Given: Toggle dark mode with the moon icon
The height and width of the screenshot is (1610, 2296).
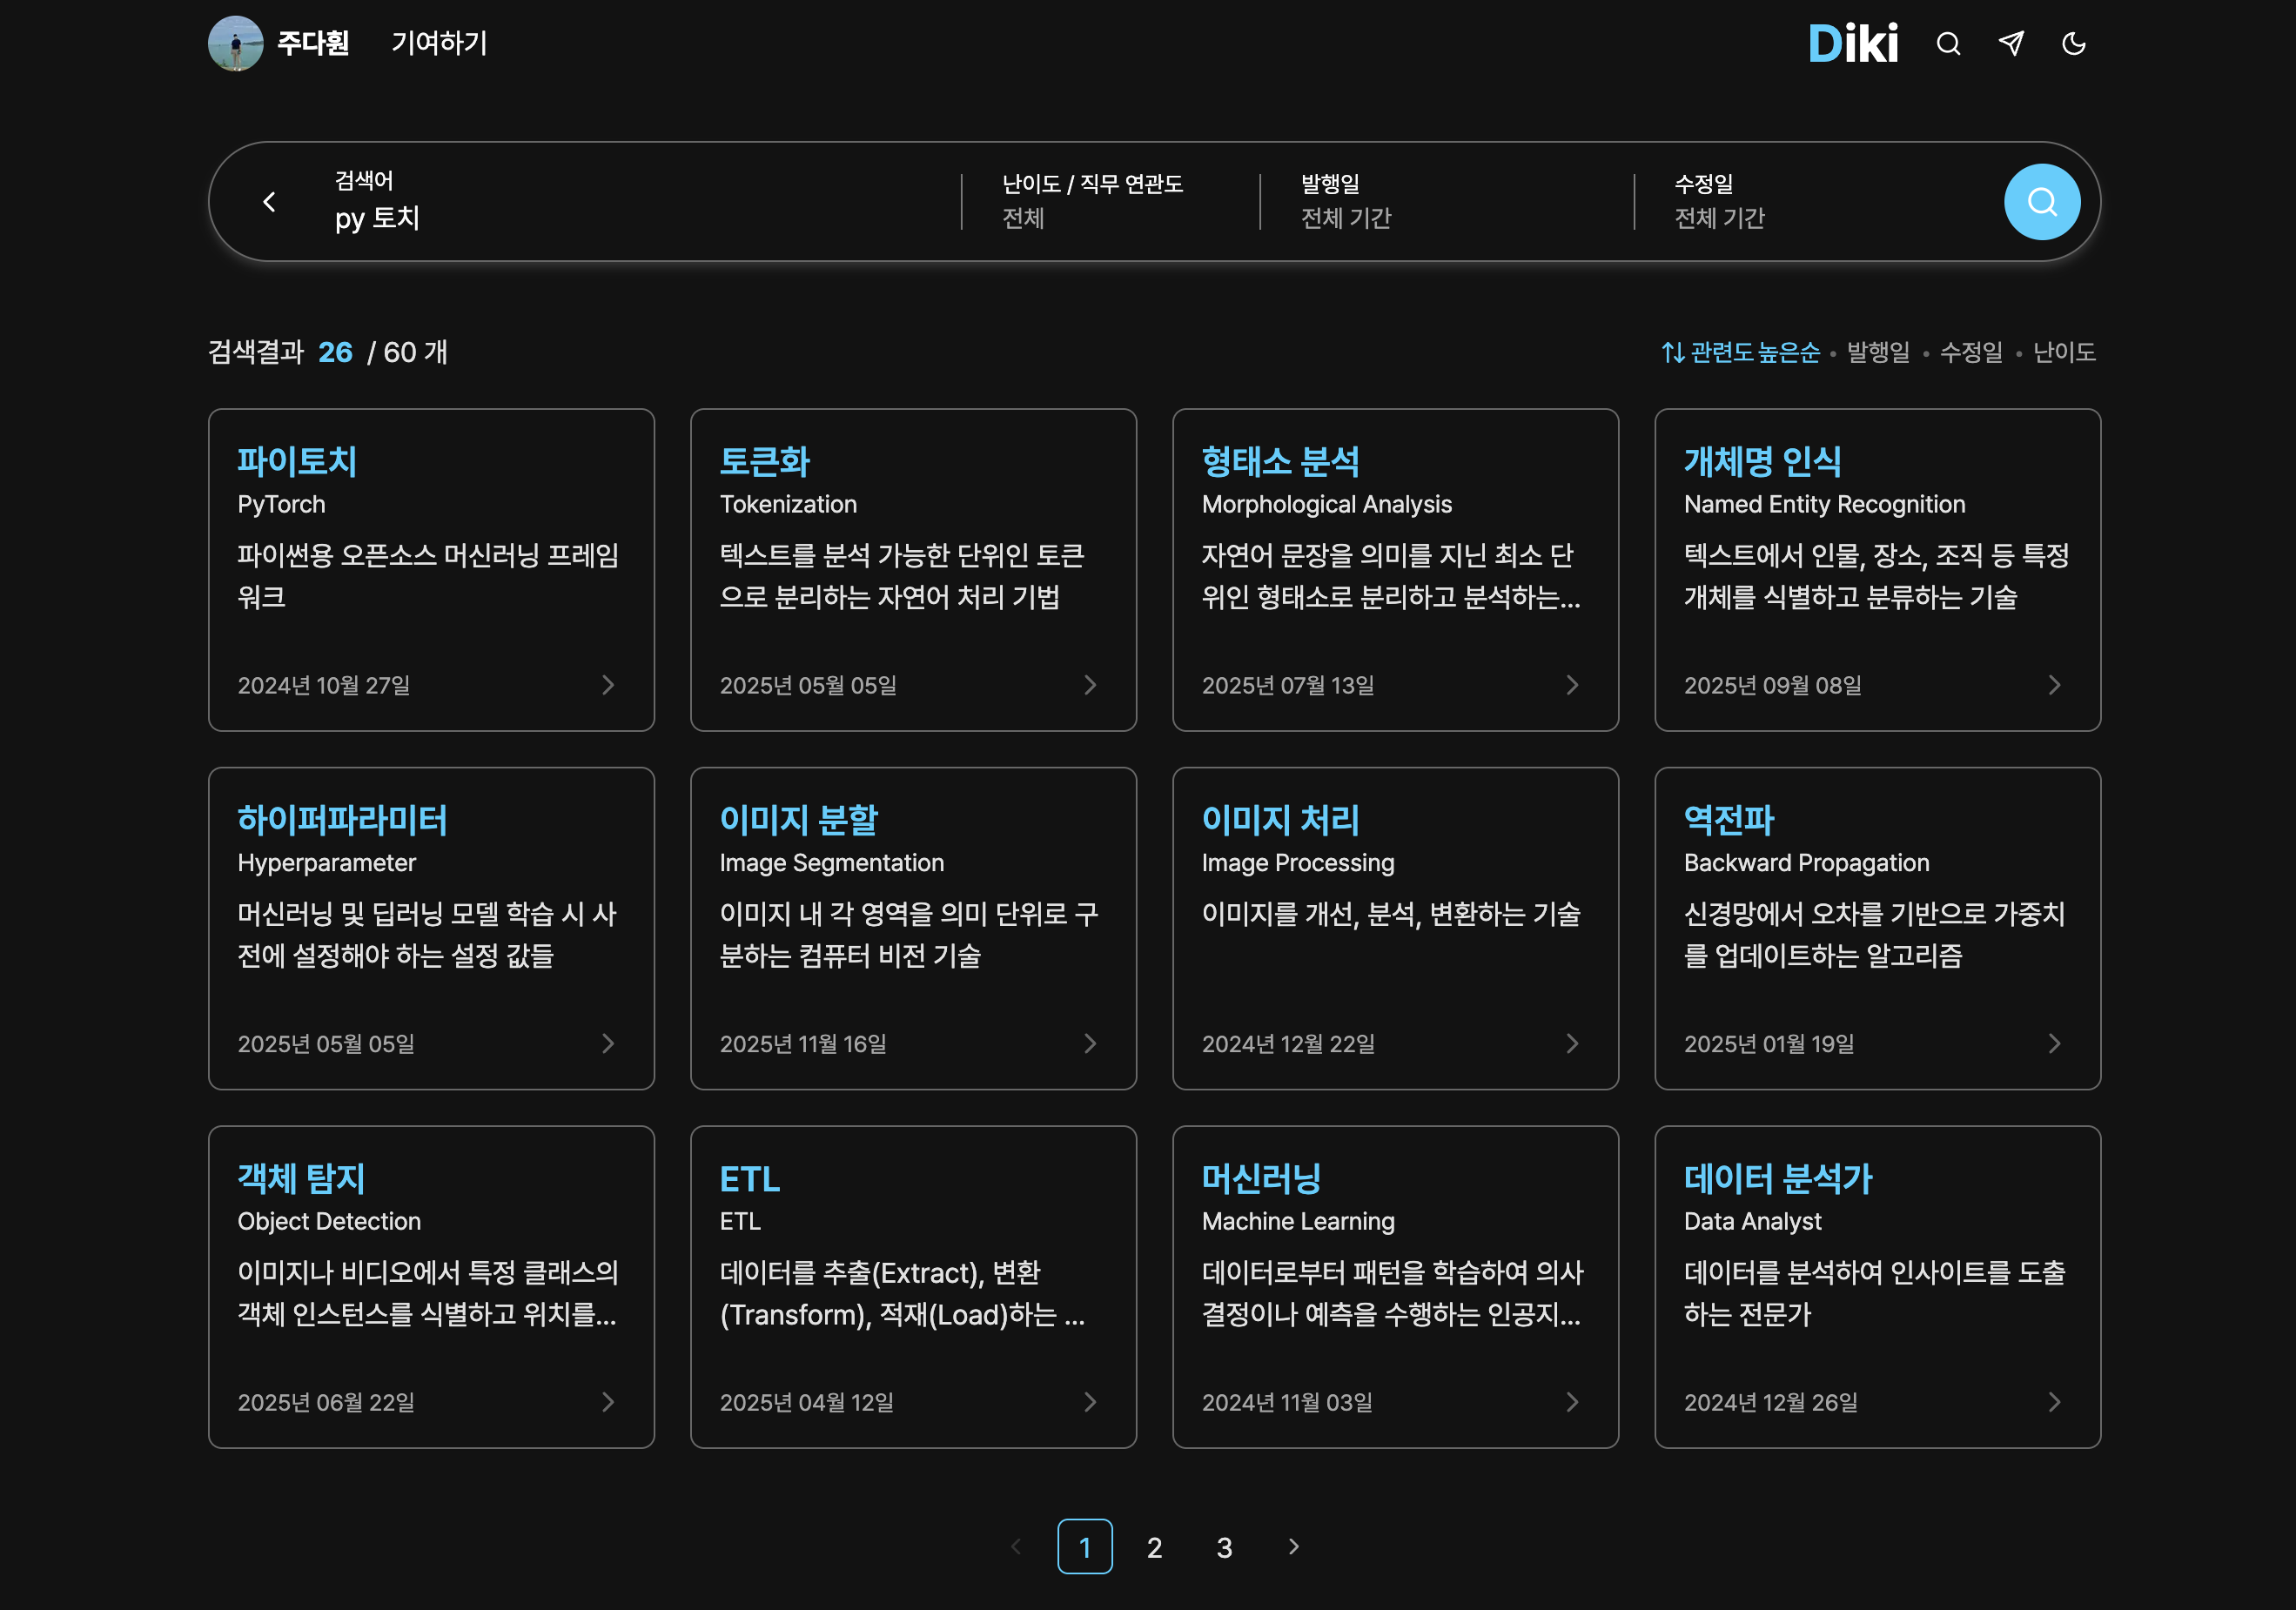Looking at the screenshot, I should [2074, 43].
